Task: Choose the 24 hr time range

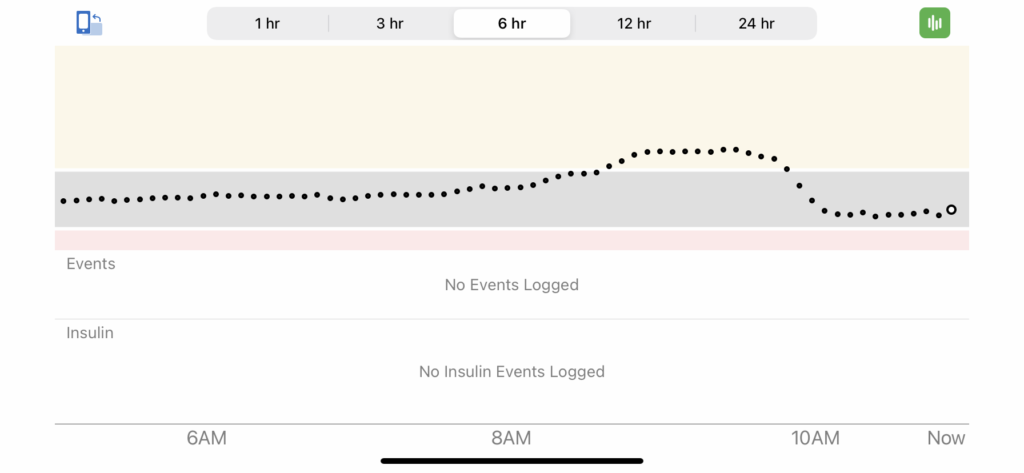Action: 756,24
